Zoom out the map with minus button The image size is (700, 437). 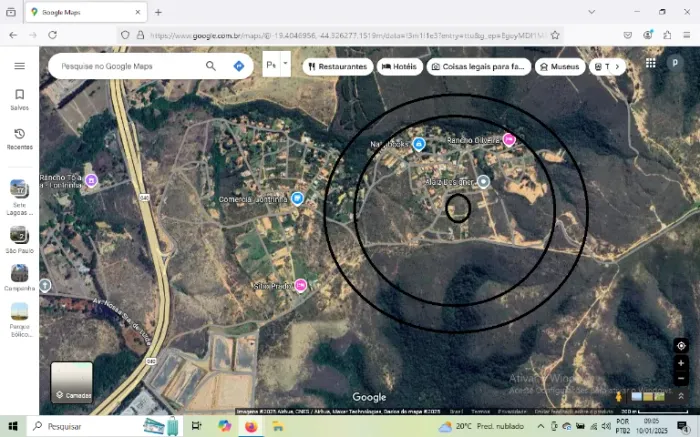[x=681, y=379]
